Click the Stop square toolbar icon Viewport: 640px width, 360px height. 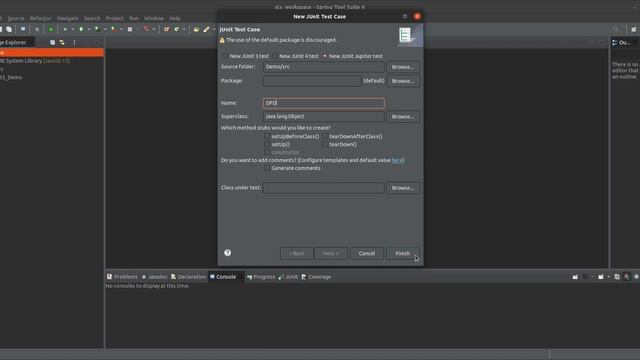click(130, 29)
